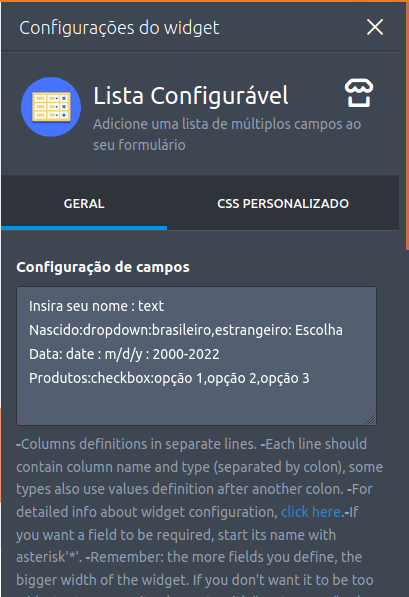Click the Lista Configurável round widget icon

point(51,107)
